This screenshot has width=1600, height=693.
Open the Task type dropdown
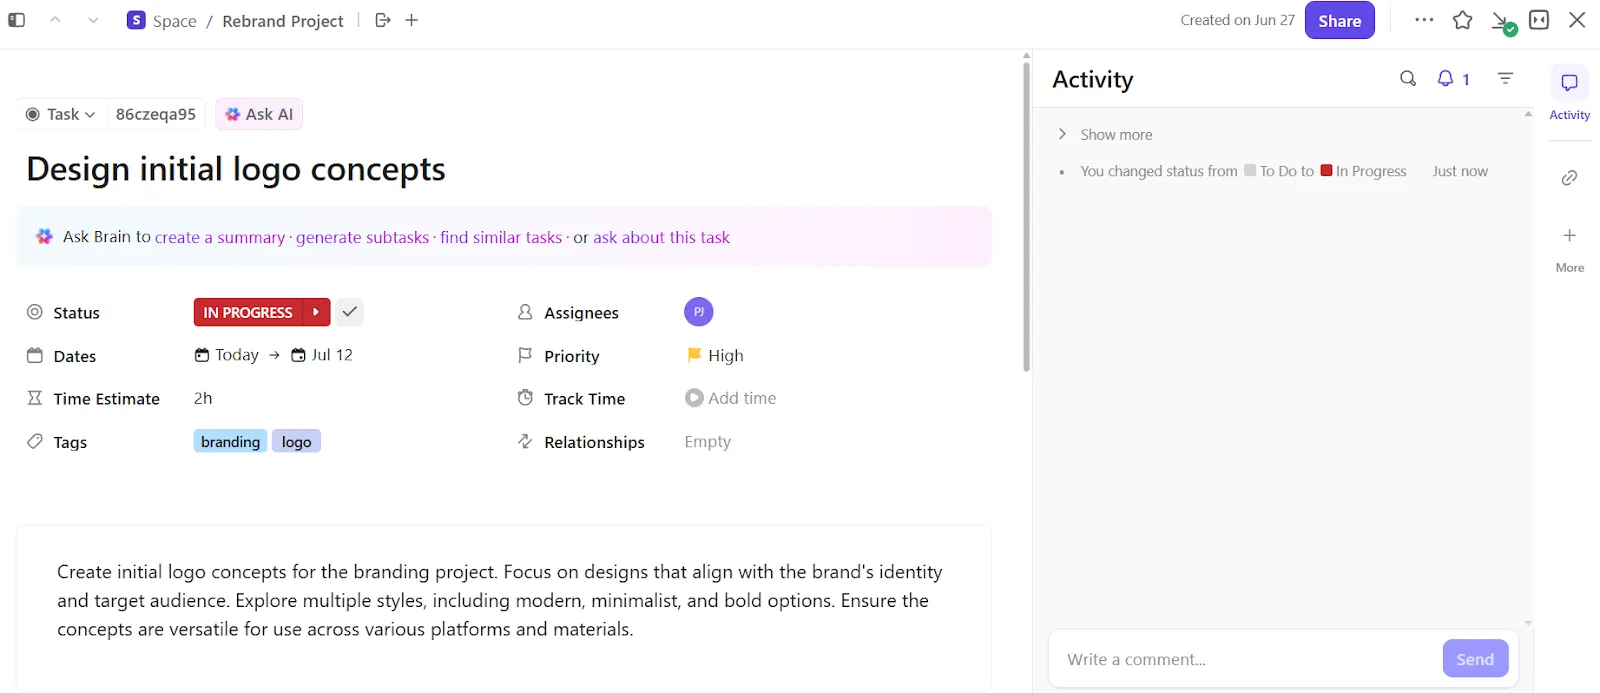[60, 114]
